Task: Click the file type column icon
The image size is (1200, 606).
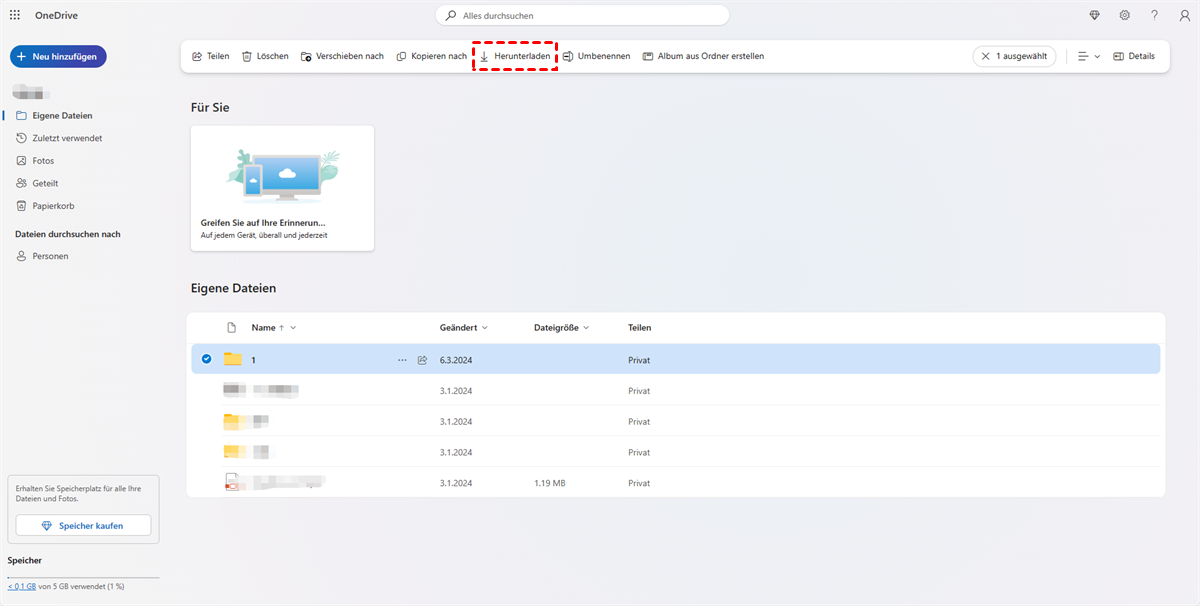Action: pyautogui.click(x=232, y=328)
